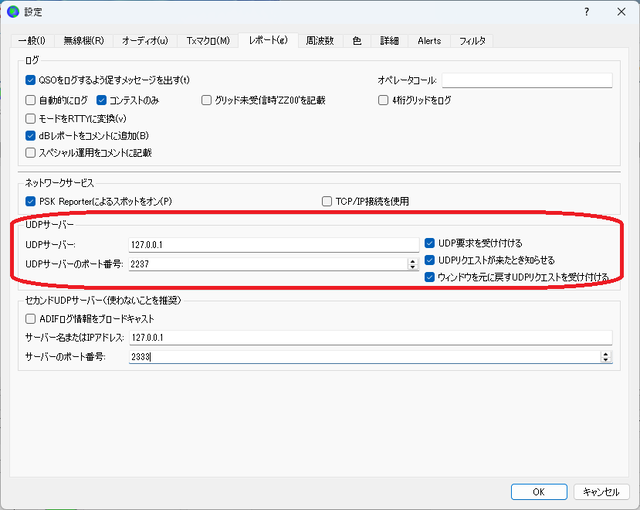Enable 自動的にログ checkbox
Screen dimensions: 640x510
(31, 100)
